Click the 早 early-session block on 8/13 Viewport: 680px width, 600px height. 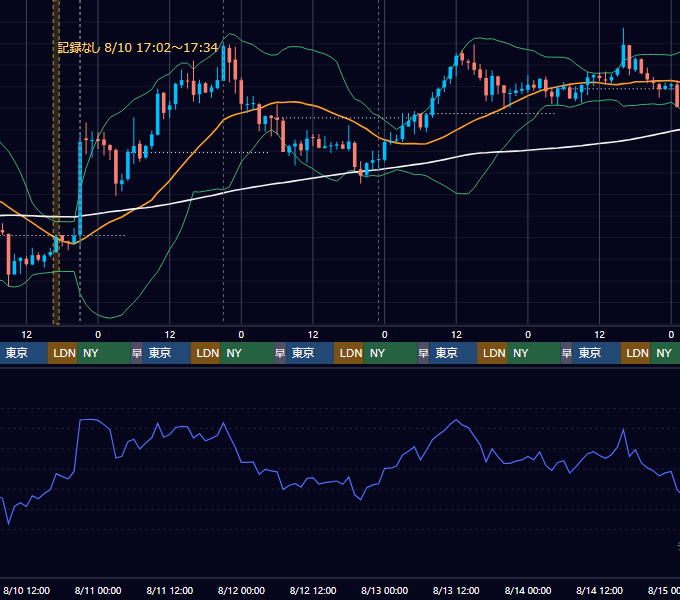point(423,353)
